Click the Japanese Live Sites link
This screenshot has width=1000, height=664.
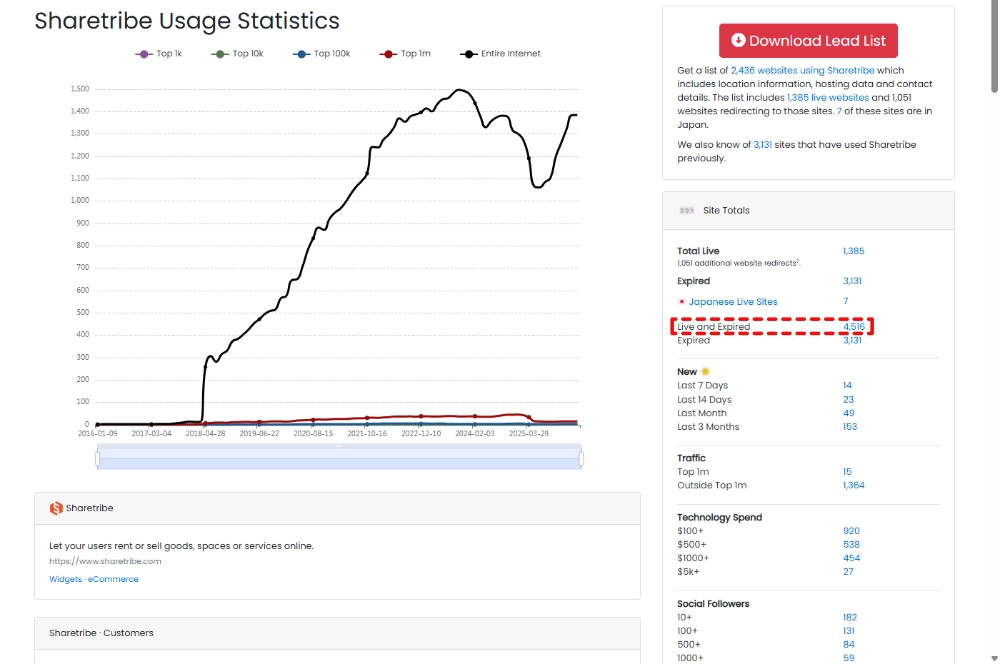pyautogui.click(x=732, y=302)
